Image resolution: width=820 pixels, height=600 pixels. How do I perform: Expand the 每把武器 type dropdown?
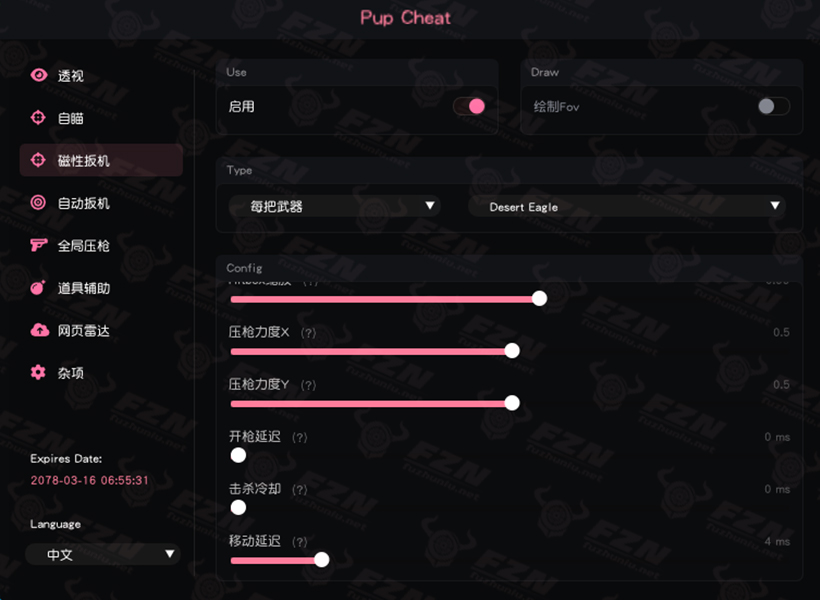click(335, 206)
